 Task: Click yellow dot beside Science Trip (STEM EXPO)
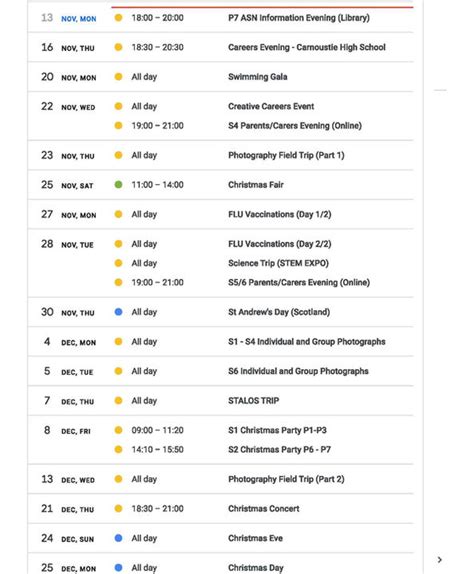pyautogui.click(x=118, y=263)
